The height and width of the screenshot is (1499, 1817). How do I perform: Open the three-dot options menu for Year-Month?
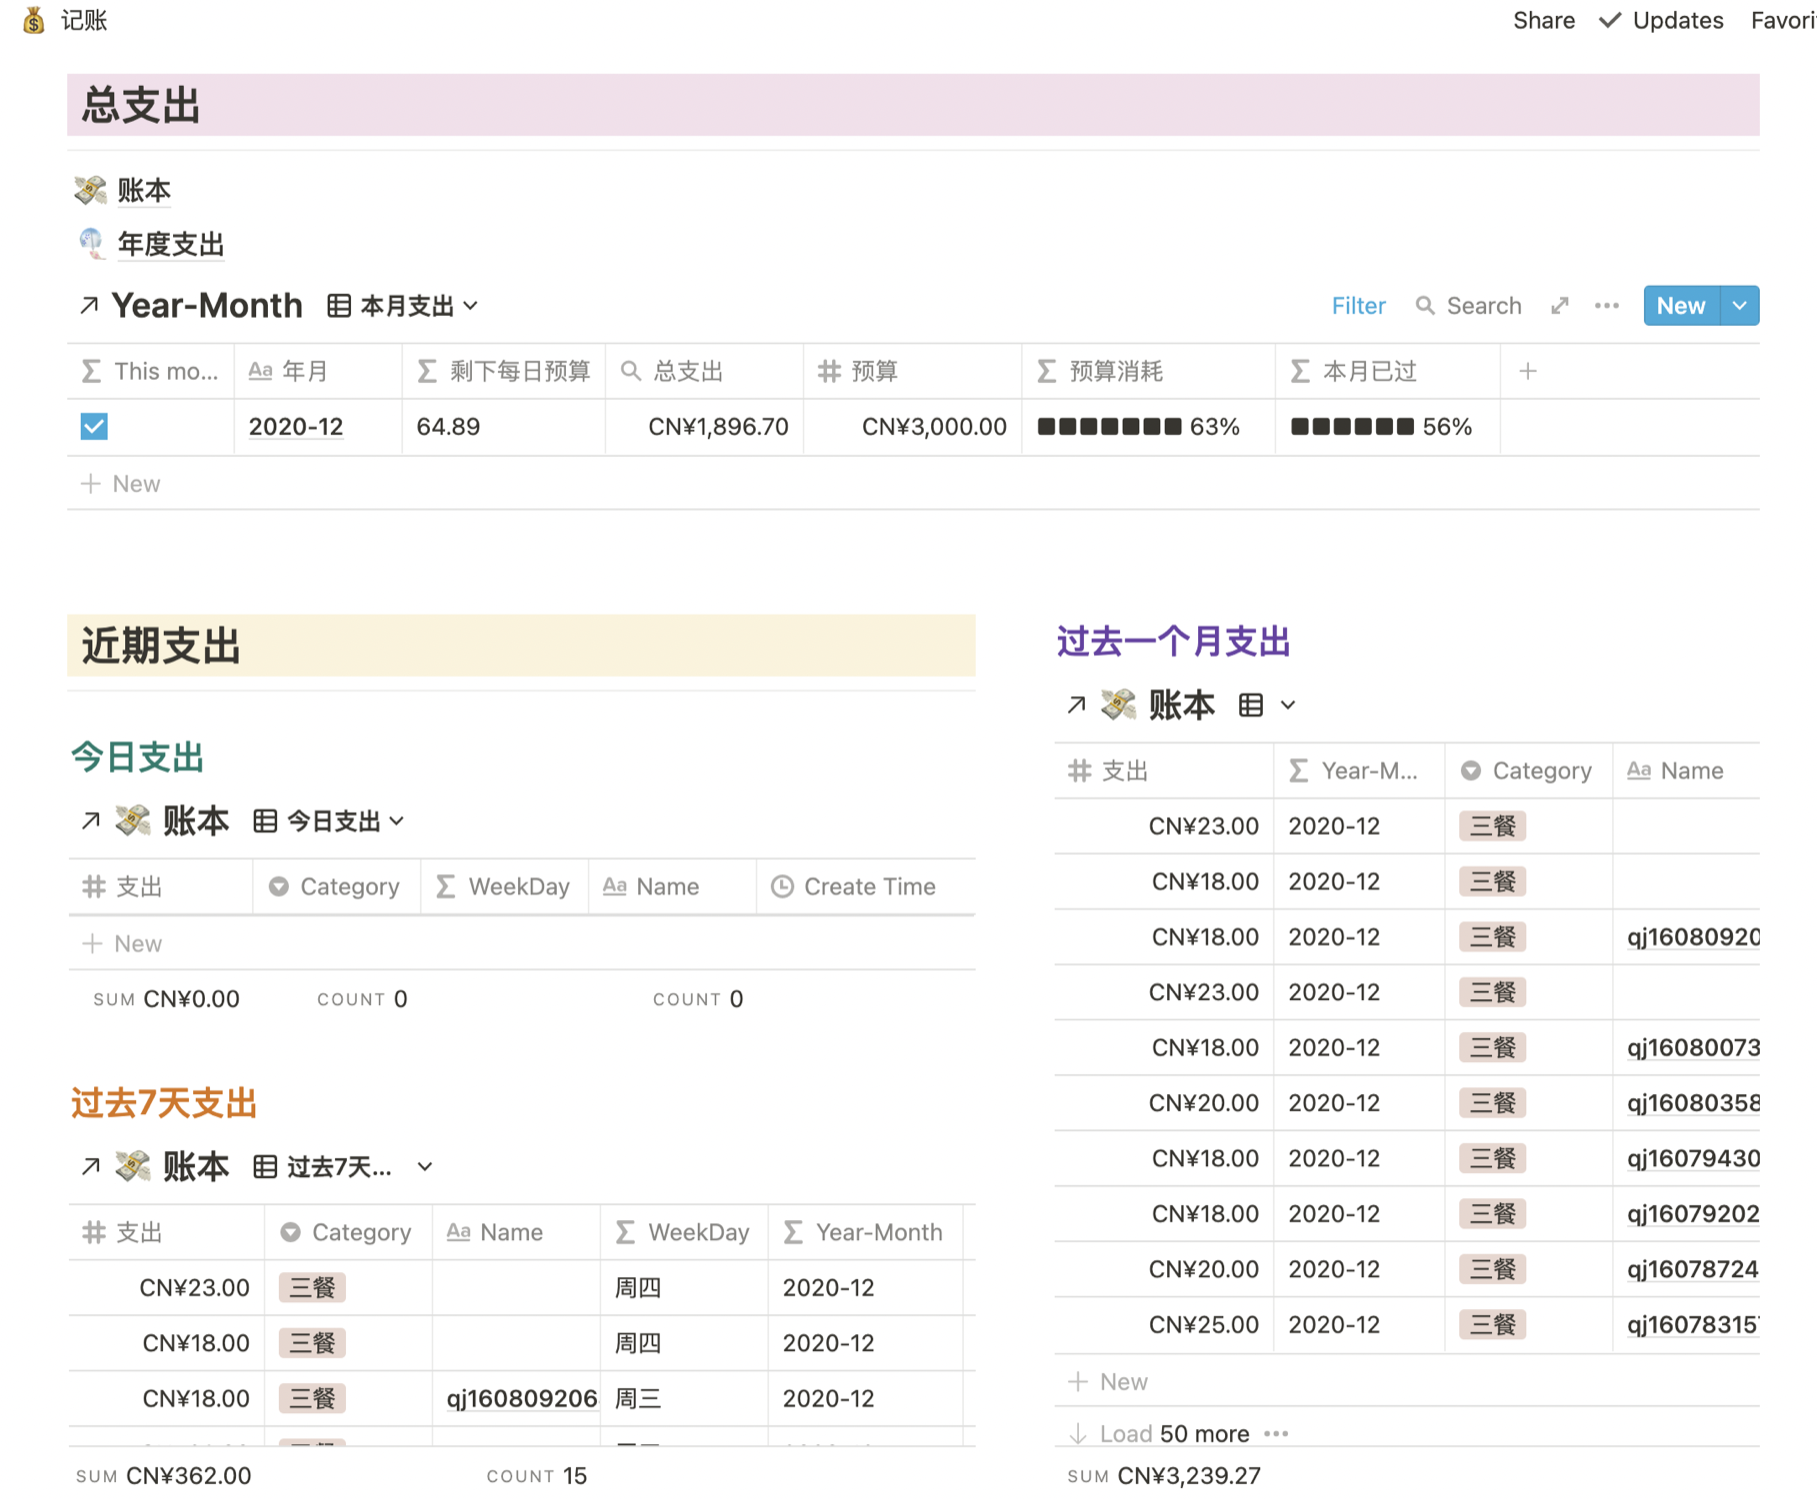(1606, 305)
